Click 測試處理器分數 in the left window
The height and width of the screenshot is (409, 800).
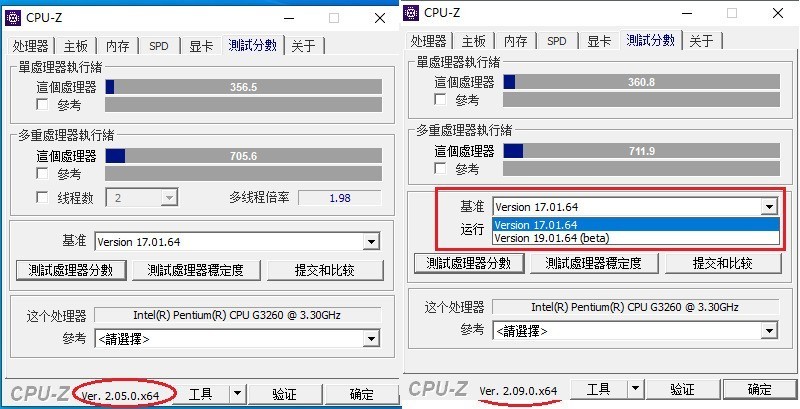[x=70, y=270]
